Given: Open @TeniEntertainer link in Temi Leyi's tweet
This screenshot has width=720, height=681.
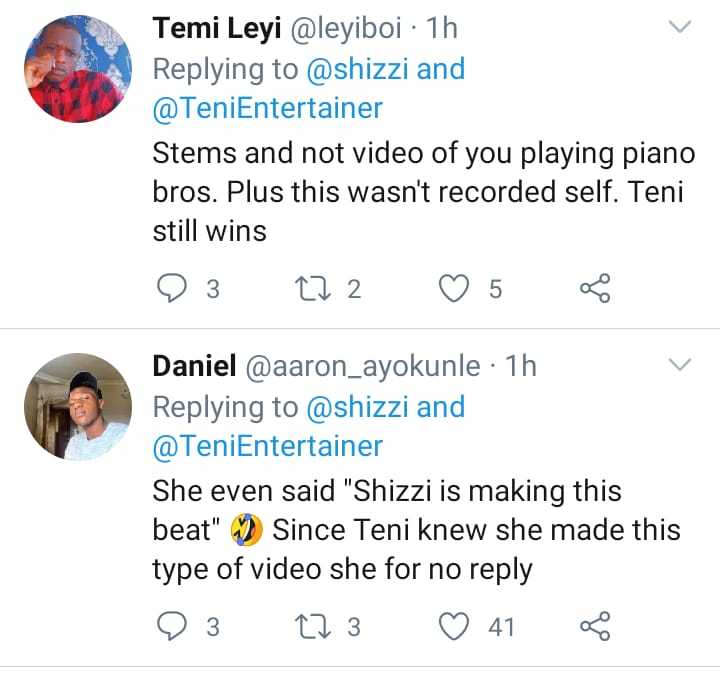Looking at the screenshot, I should pos(267,107).
